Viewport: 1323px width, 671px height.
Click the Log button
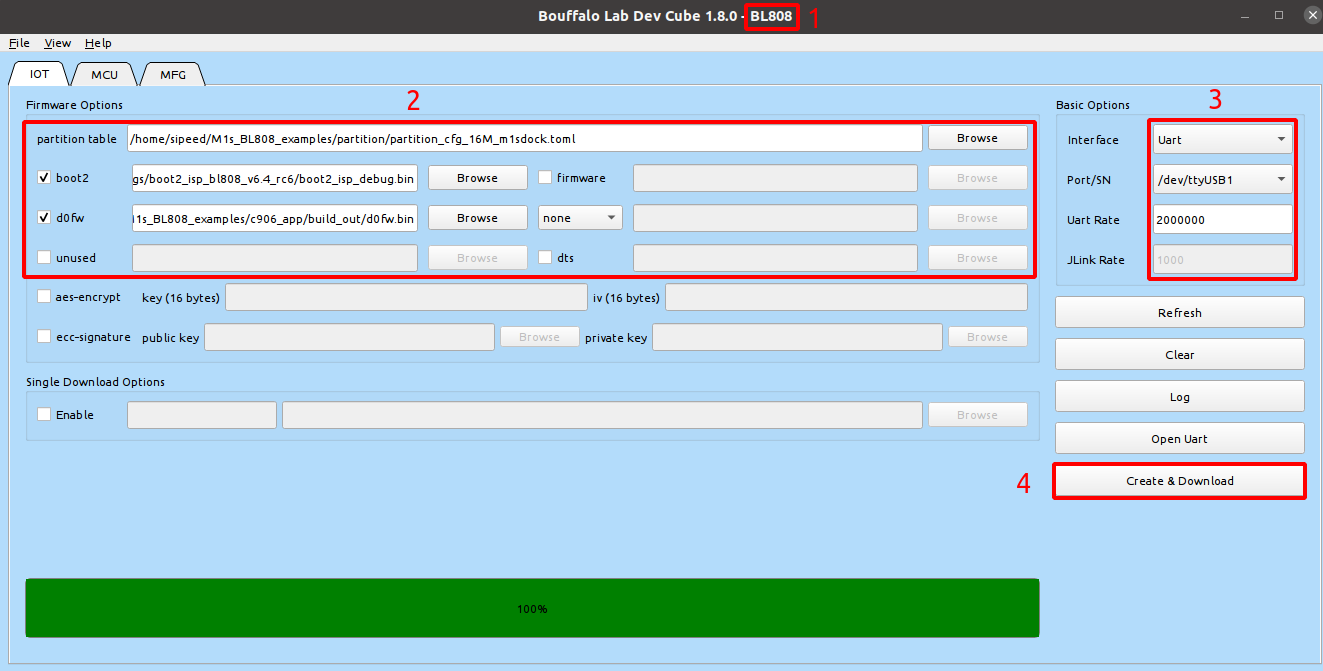(x=1180, y=397)
